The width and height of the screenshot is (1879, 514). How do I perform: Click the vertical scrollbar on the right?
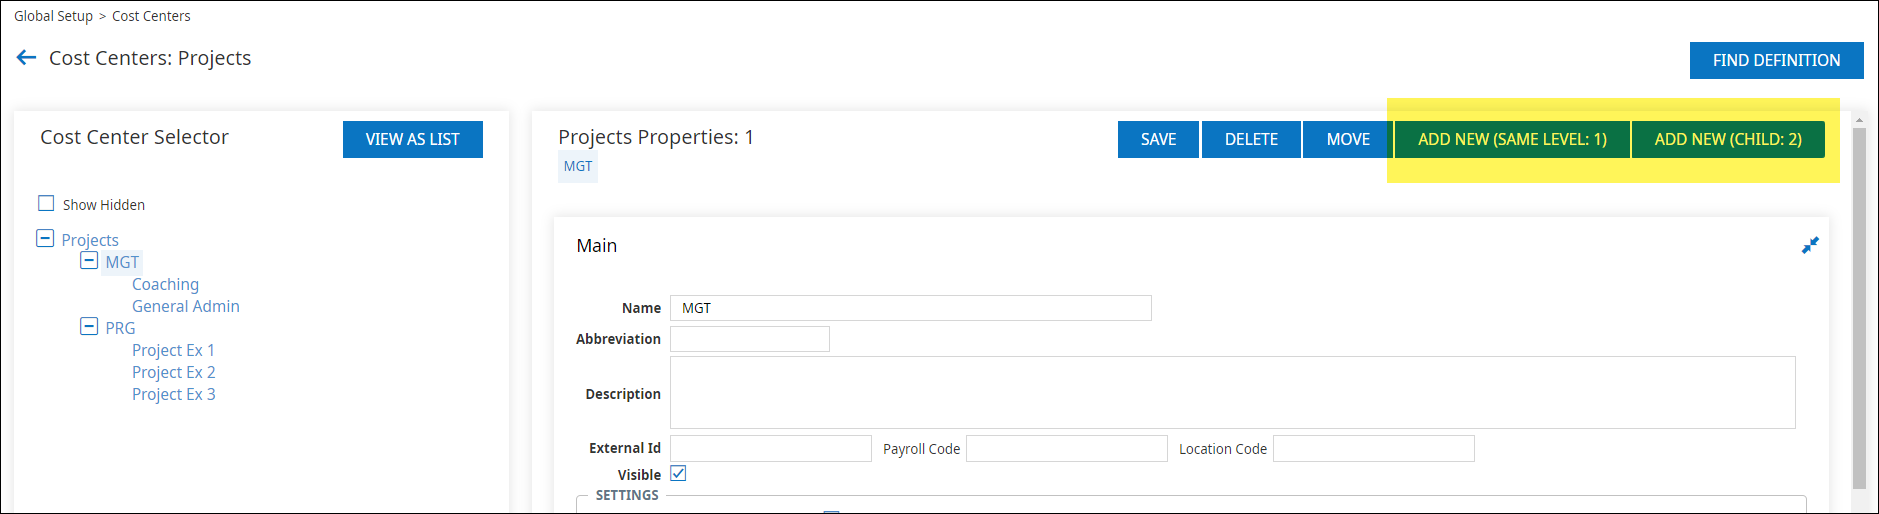click(x=1859, y=300)
